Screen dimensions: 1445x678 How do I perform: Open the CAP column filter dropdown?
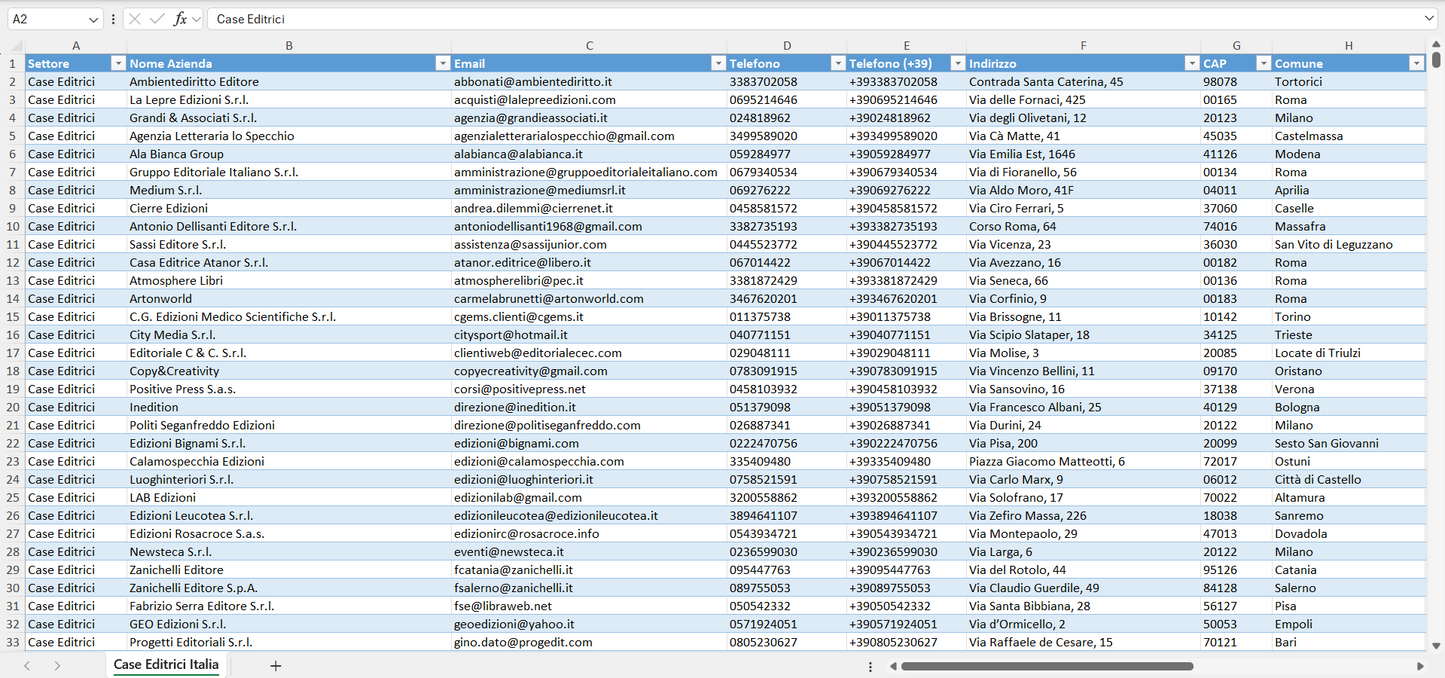click(1263, 63)
